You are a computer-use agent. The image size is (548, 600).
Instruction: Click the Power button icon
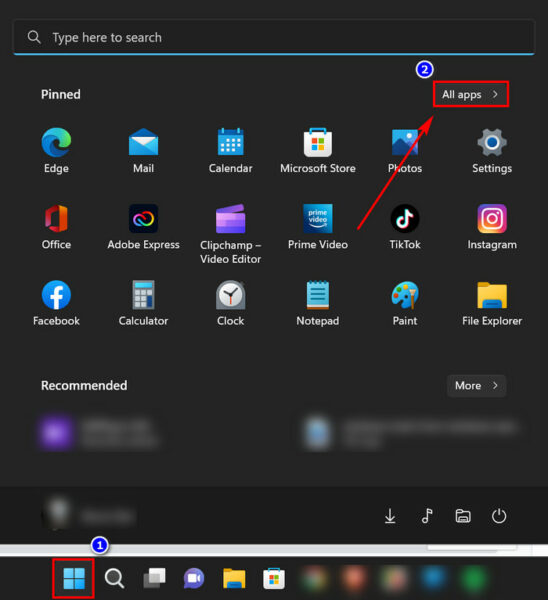click(x=499, y=516)
